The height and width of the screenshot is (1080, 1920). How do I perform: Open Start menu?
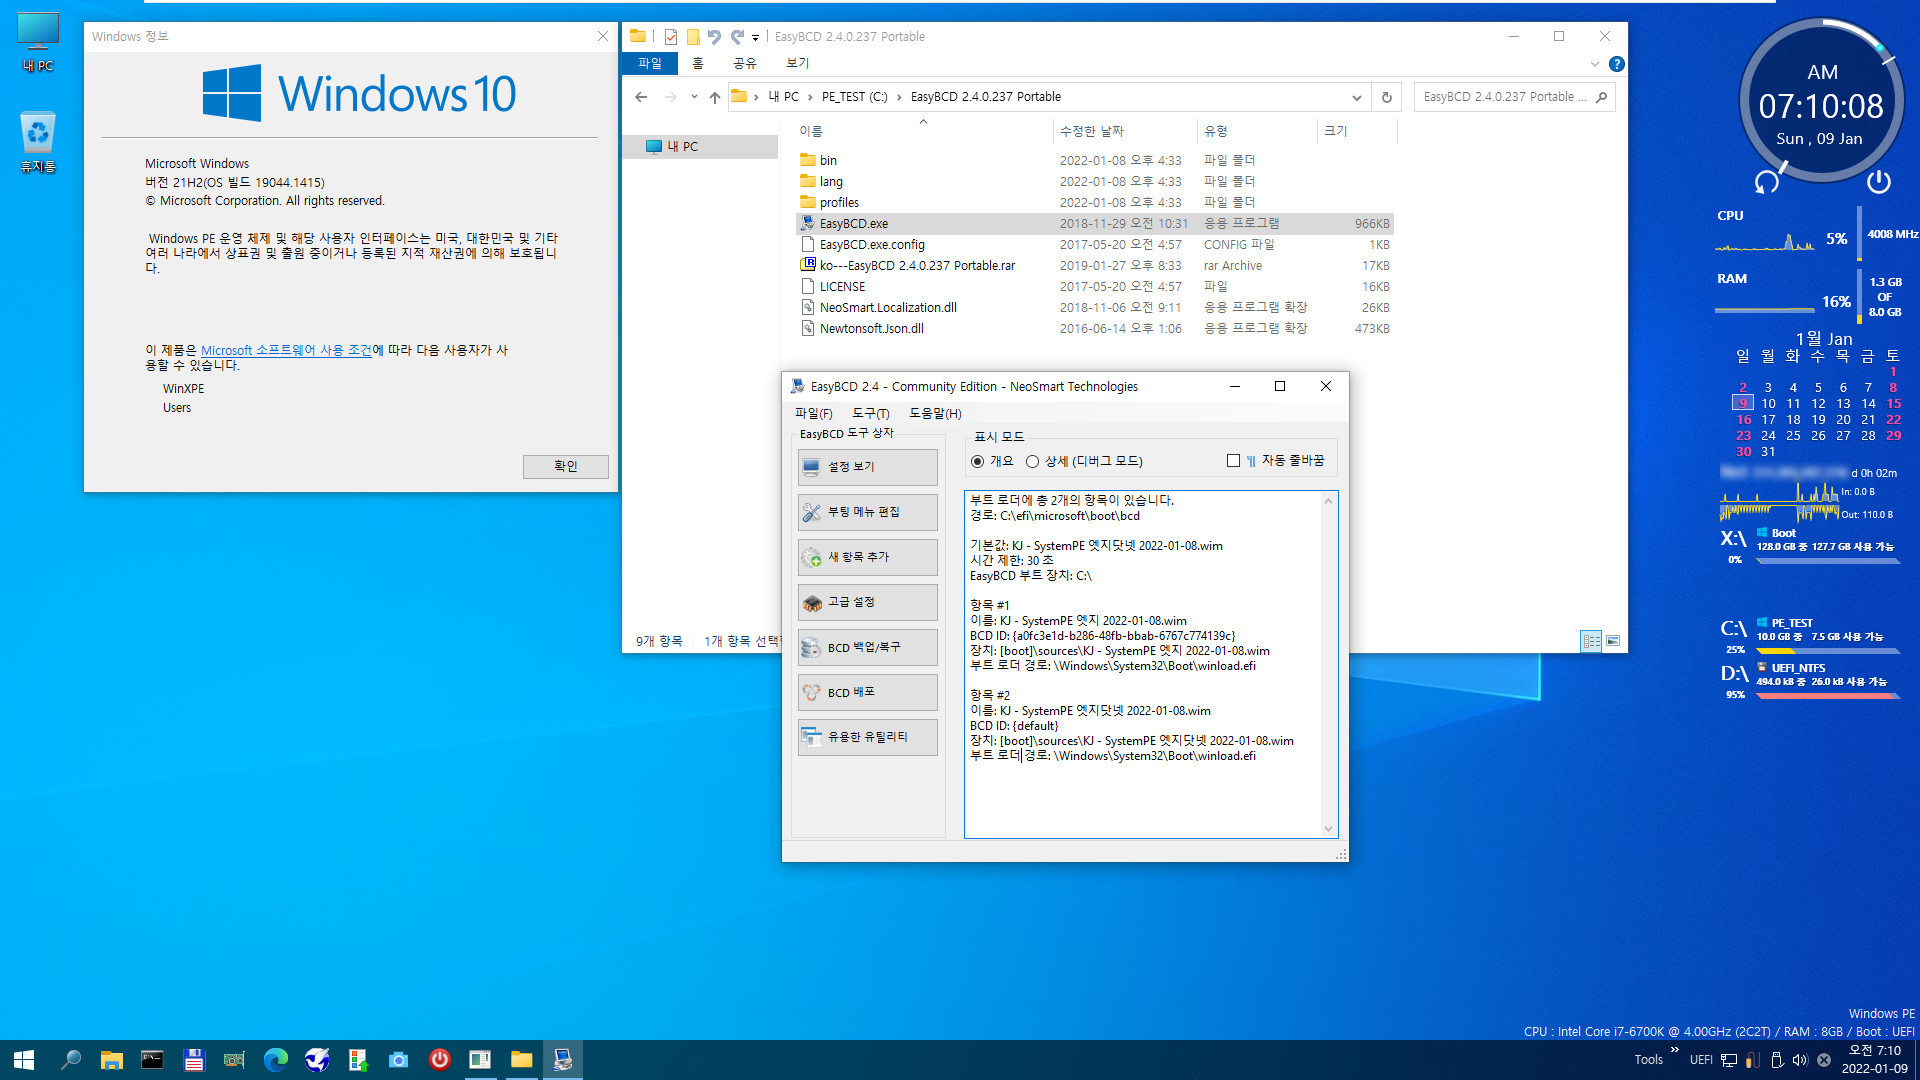[24, 1060]
